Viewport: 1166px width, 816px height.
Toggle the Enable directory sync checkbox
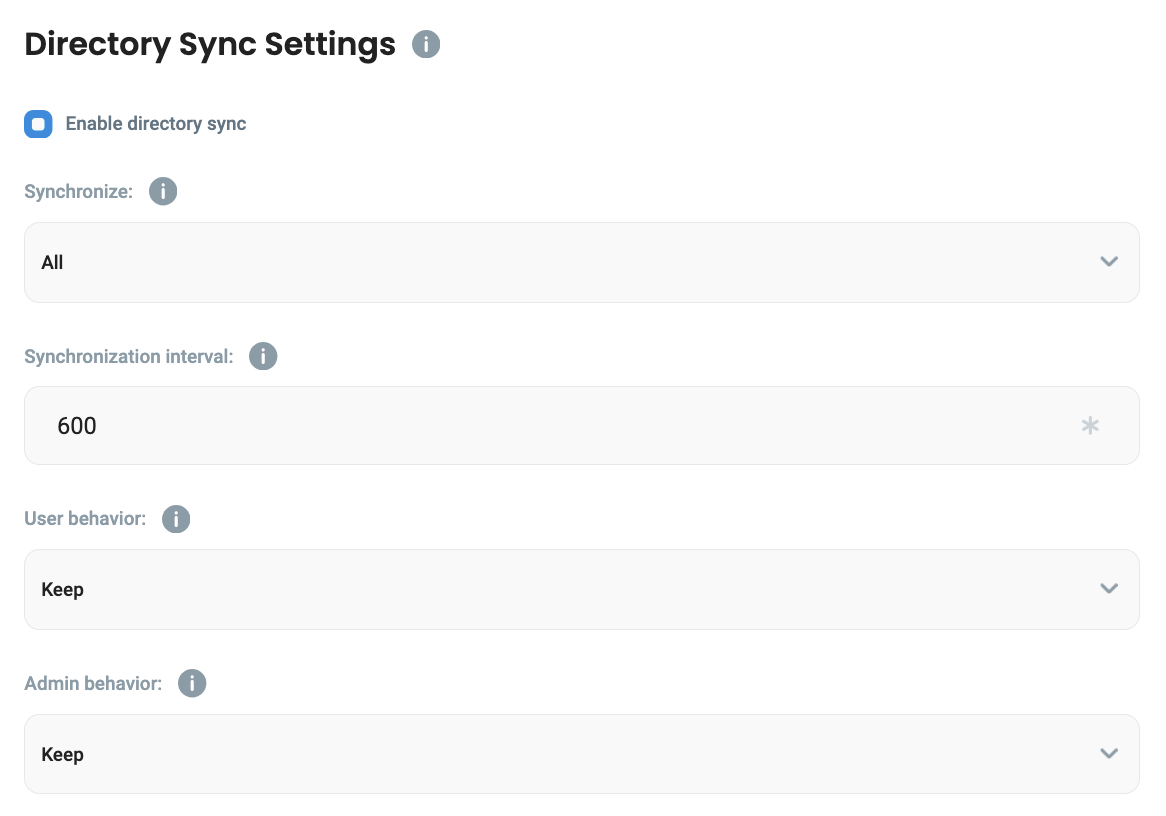pos(38,124)
